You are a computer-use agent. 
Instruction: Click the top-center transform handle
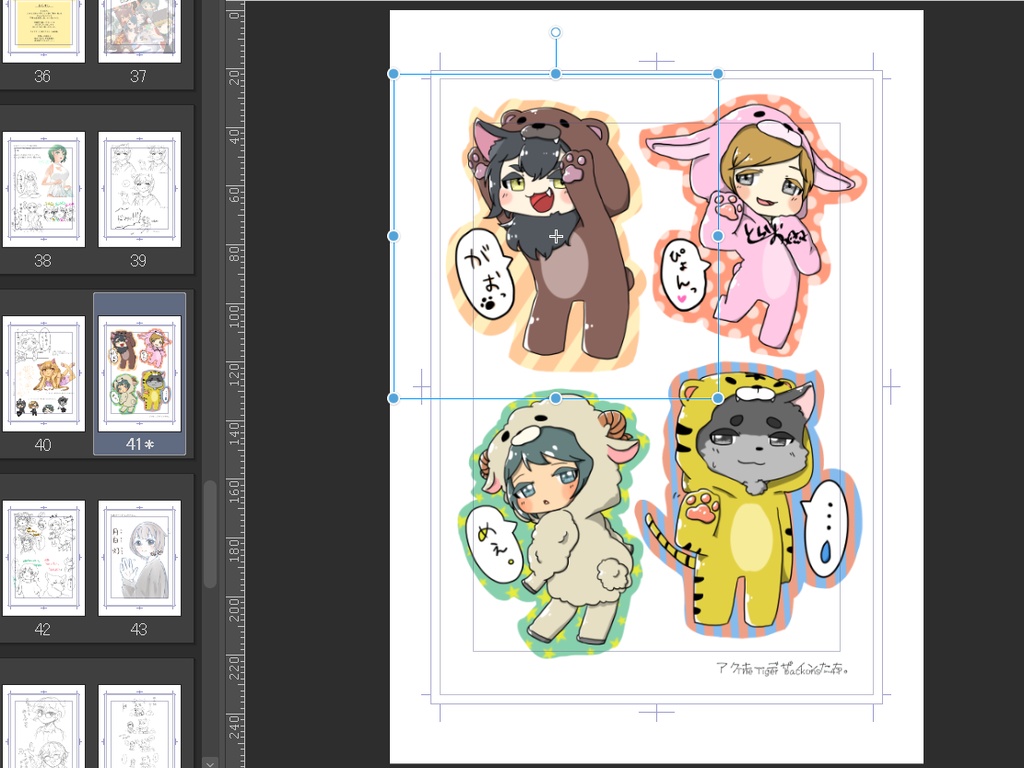click(556, 74)
